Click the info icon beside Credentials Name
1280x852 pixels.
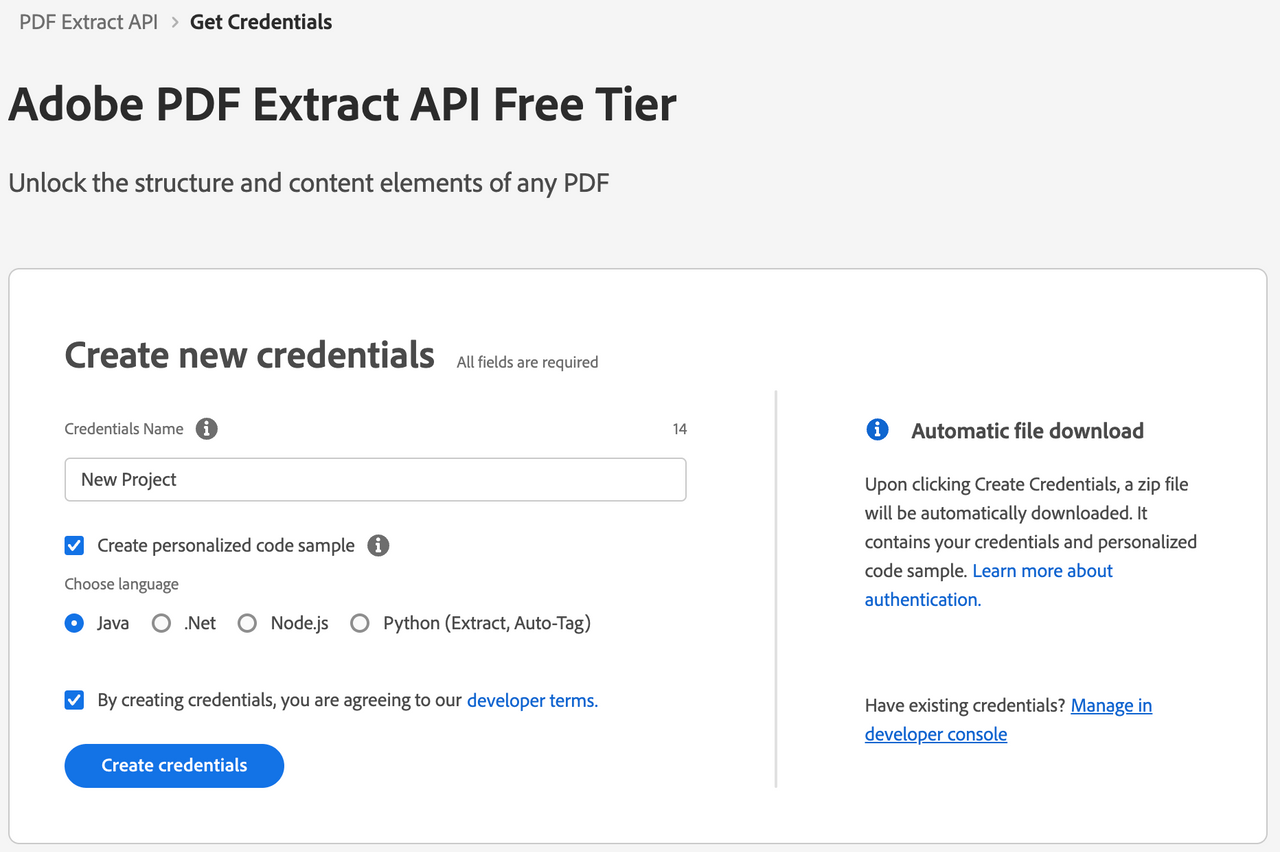tap(207, 429)
